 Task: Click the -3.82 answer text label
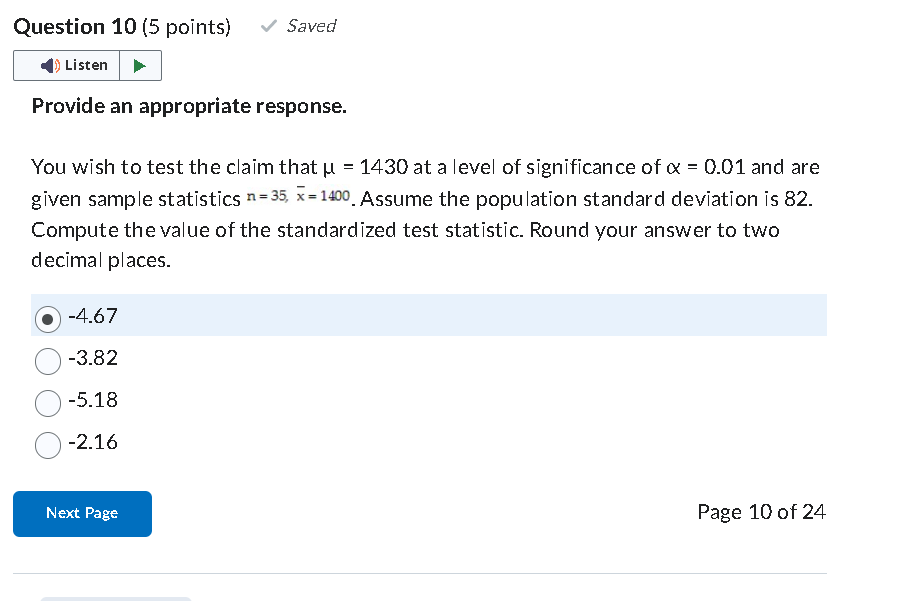pyautogui.click(x=93, y=359)
